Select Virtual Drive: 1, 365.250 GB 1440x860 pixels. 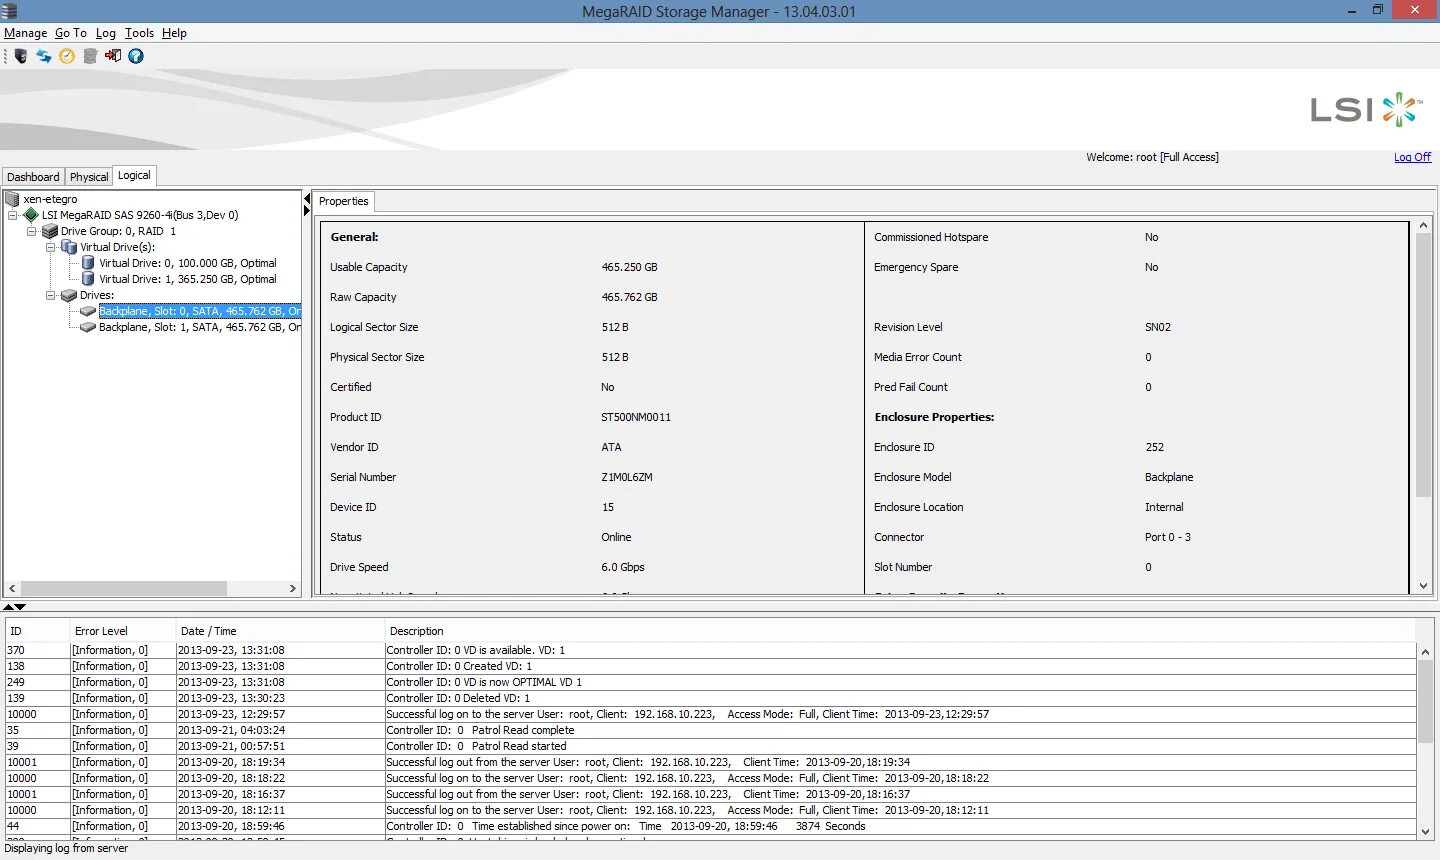(x=187, y=279)
